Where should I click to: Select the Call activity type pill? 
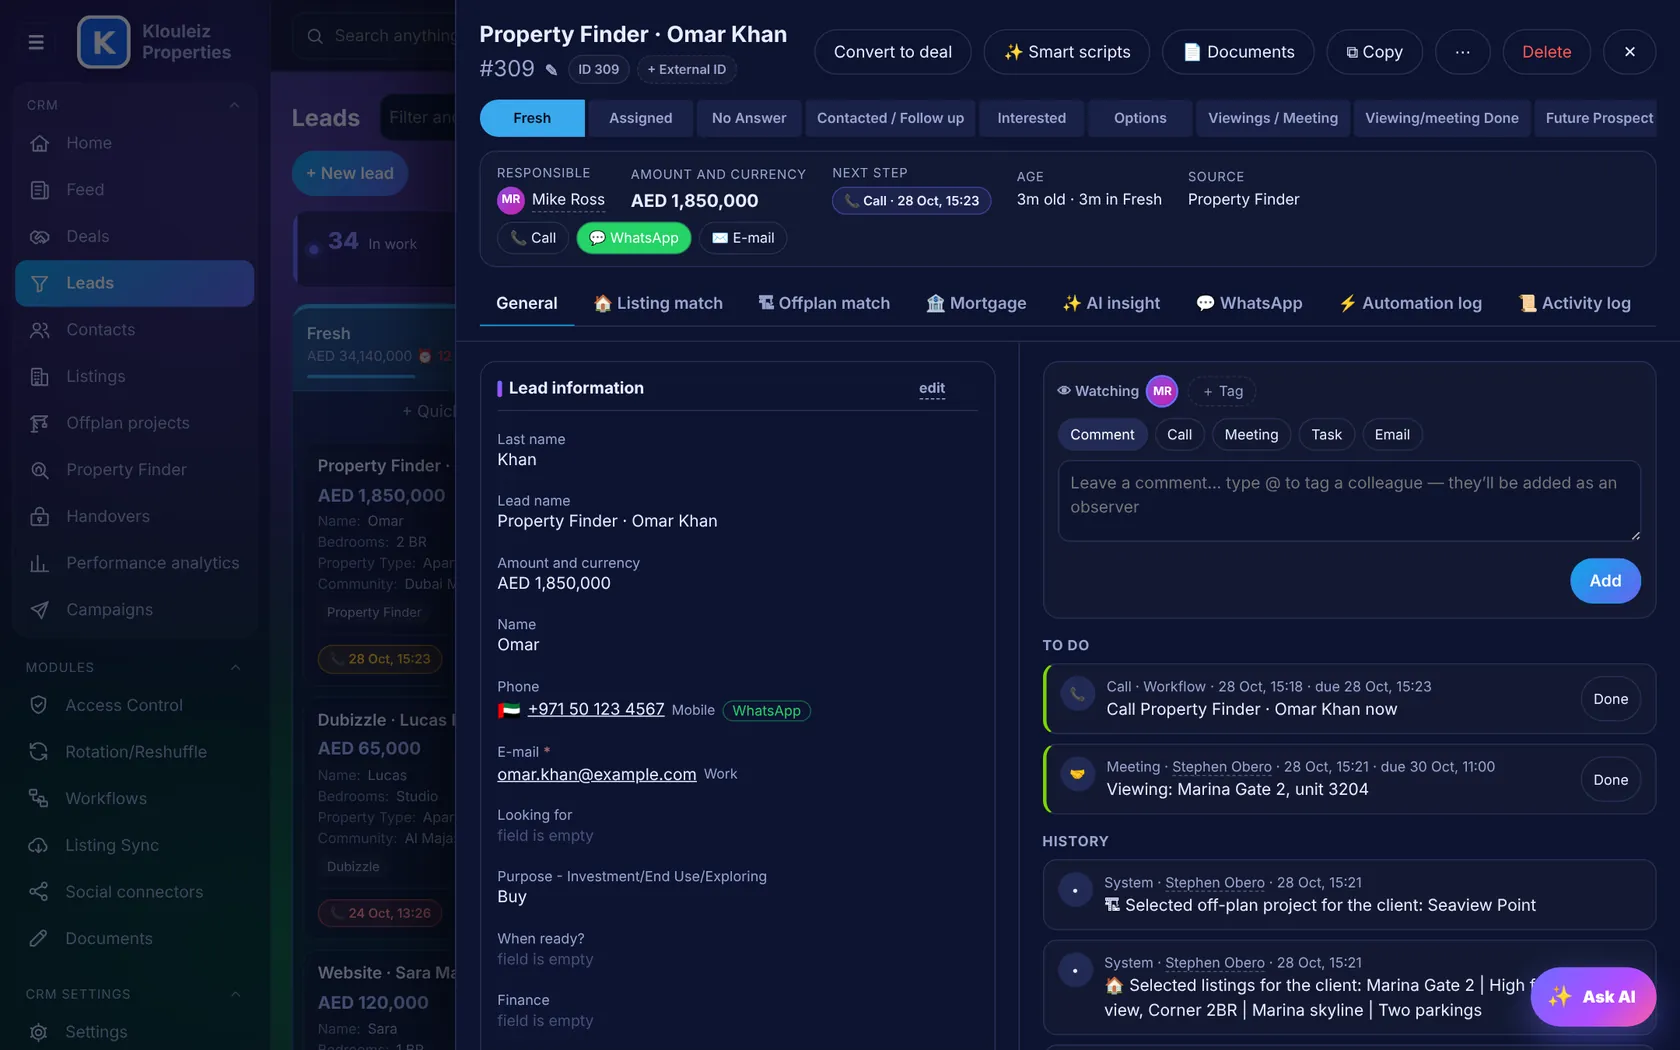1179,435
